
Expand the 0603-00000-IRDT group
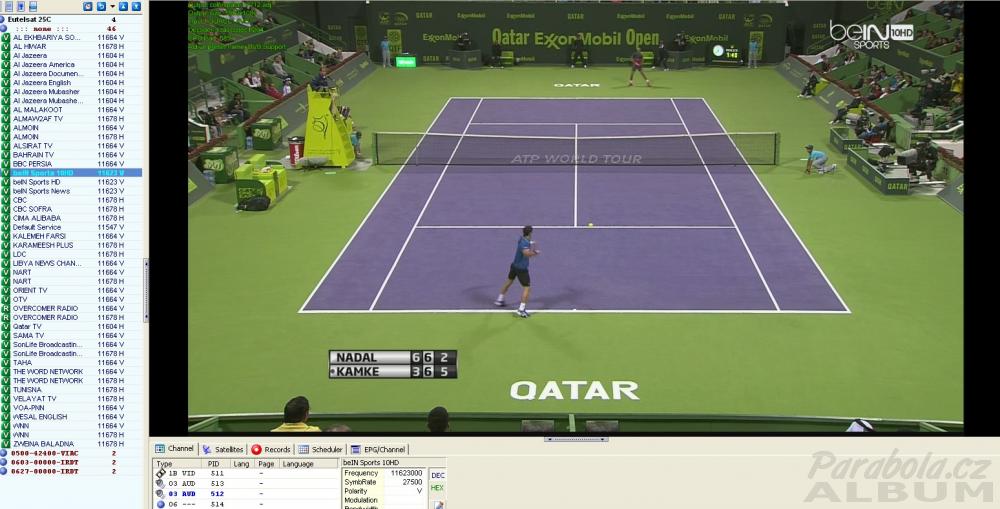(3, 462)
